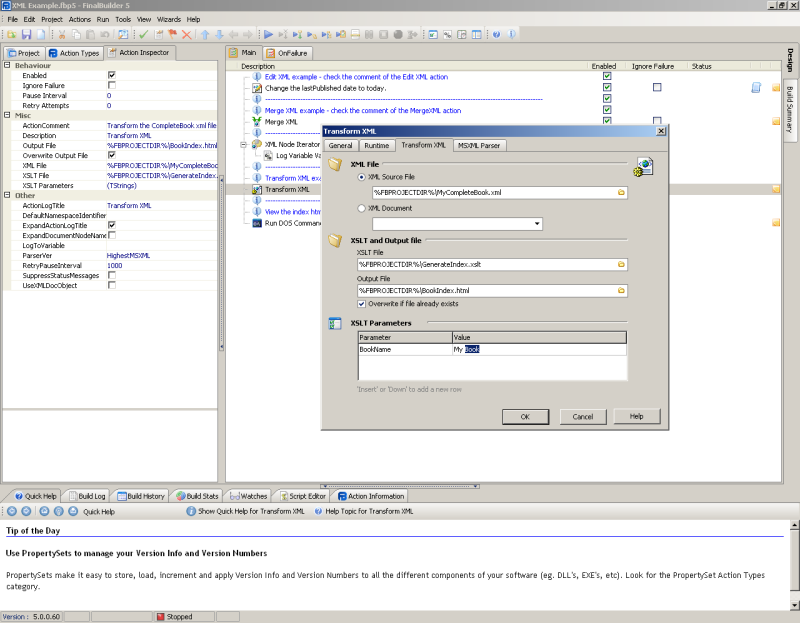Open the XML Document dropdown list
The image size is (800, 623).
coord(538,223)
